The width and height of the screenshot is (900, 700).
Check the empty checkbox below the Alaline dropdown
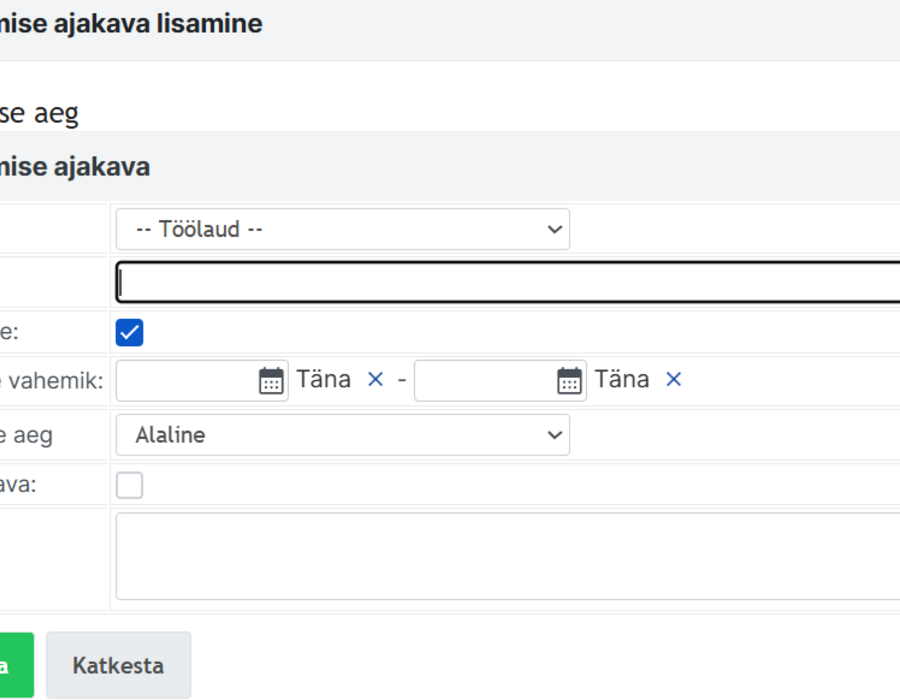pyautogui.click(x=129, y=485)
